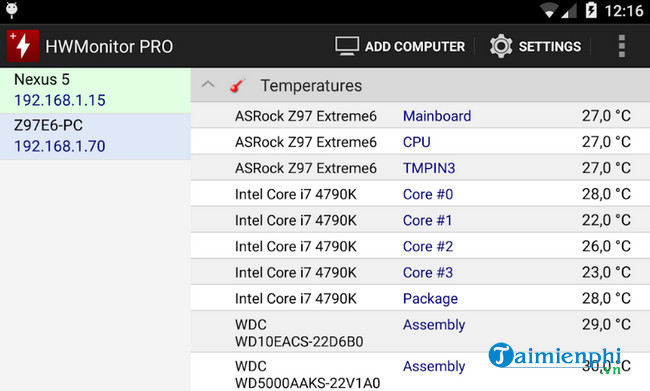The image size is (650, 391).
Task: Click the ADD COMPUTER button label
Action: tap(415, 46)
